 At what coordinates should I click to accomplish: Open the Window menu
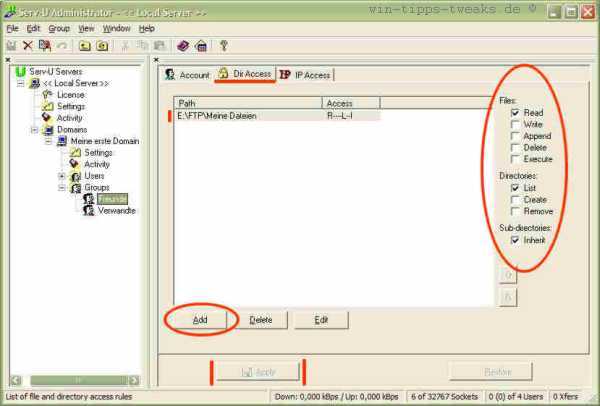pyautogui.click(x=116, y=29)
